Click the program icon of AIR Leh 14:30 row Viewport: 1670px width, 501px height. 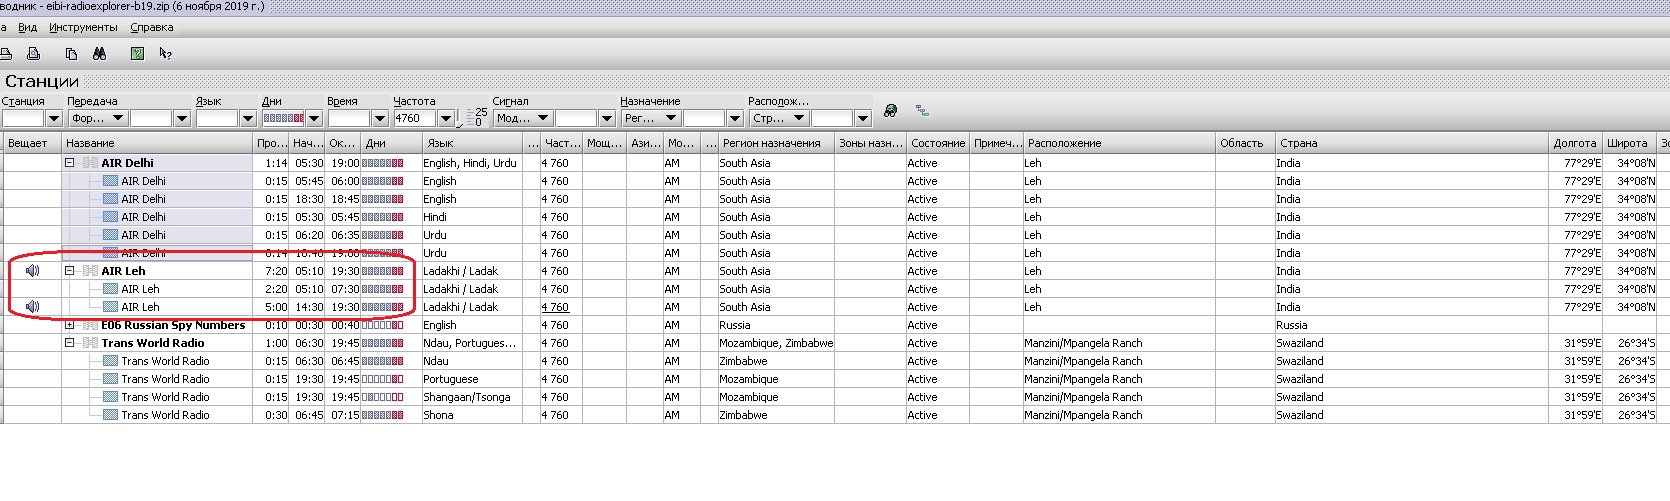pos(110,307)
